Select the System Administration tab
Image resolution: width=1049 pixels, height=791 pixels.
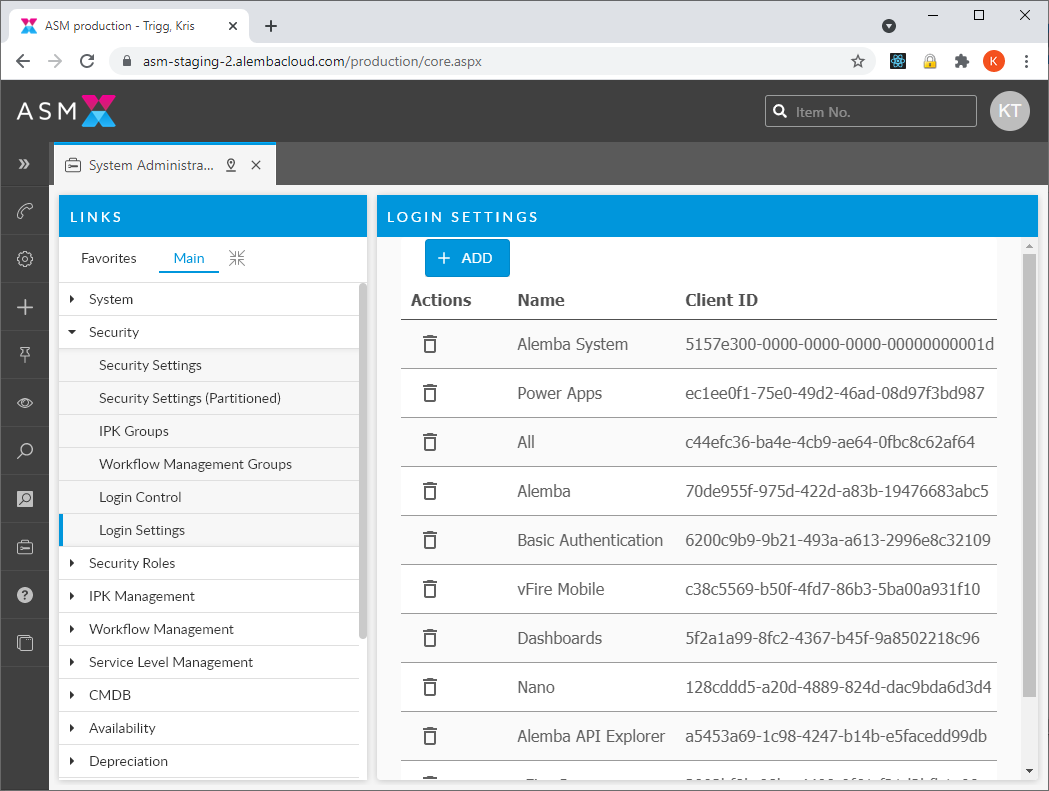(150, 165)
